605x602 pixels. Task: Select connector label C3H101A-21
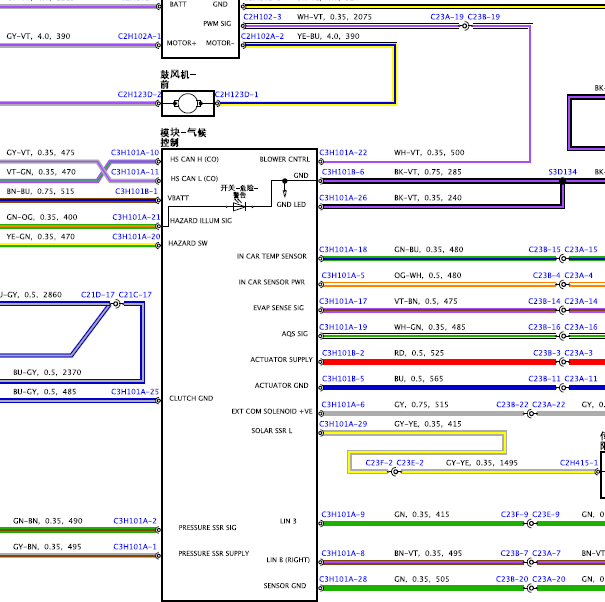[x=136, y=217]
